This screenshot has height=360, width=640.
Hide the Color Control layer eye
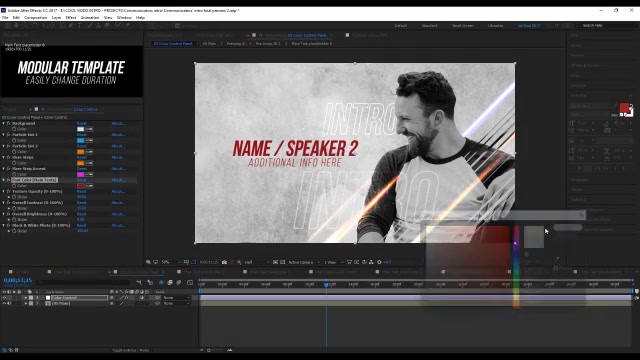(4, 298)
